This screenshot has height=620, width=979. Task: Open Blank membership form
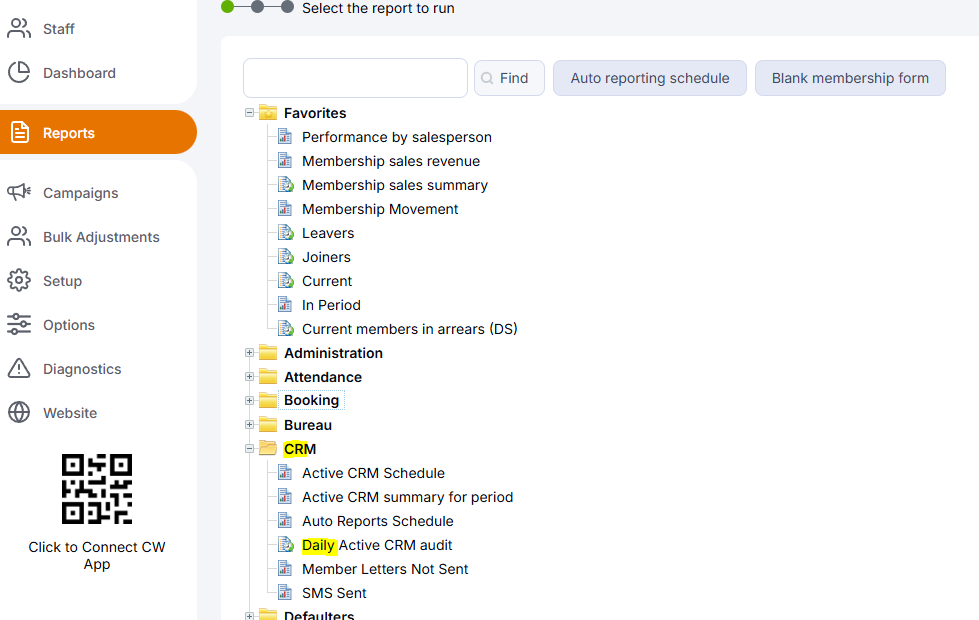coord(850,78)
